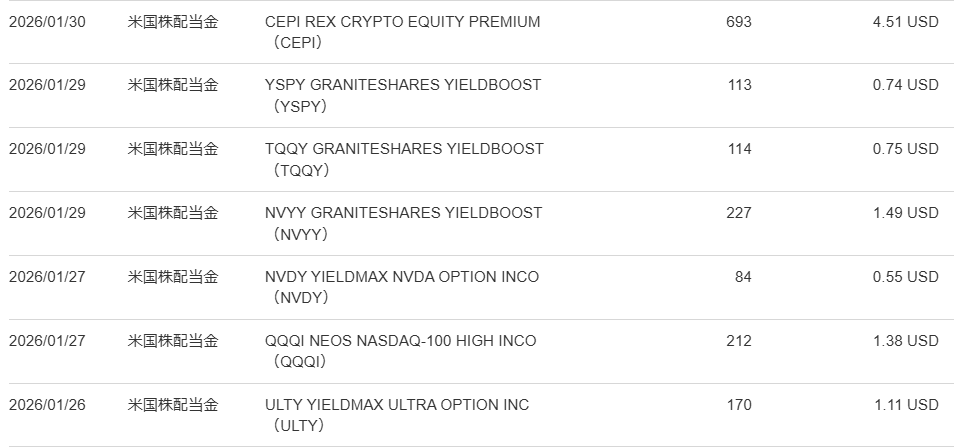This screenshot has height=447, width=954.
Task: Click the quantity 693 in CEPI row
Action: coord(739,22)
